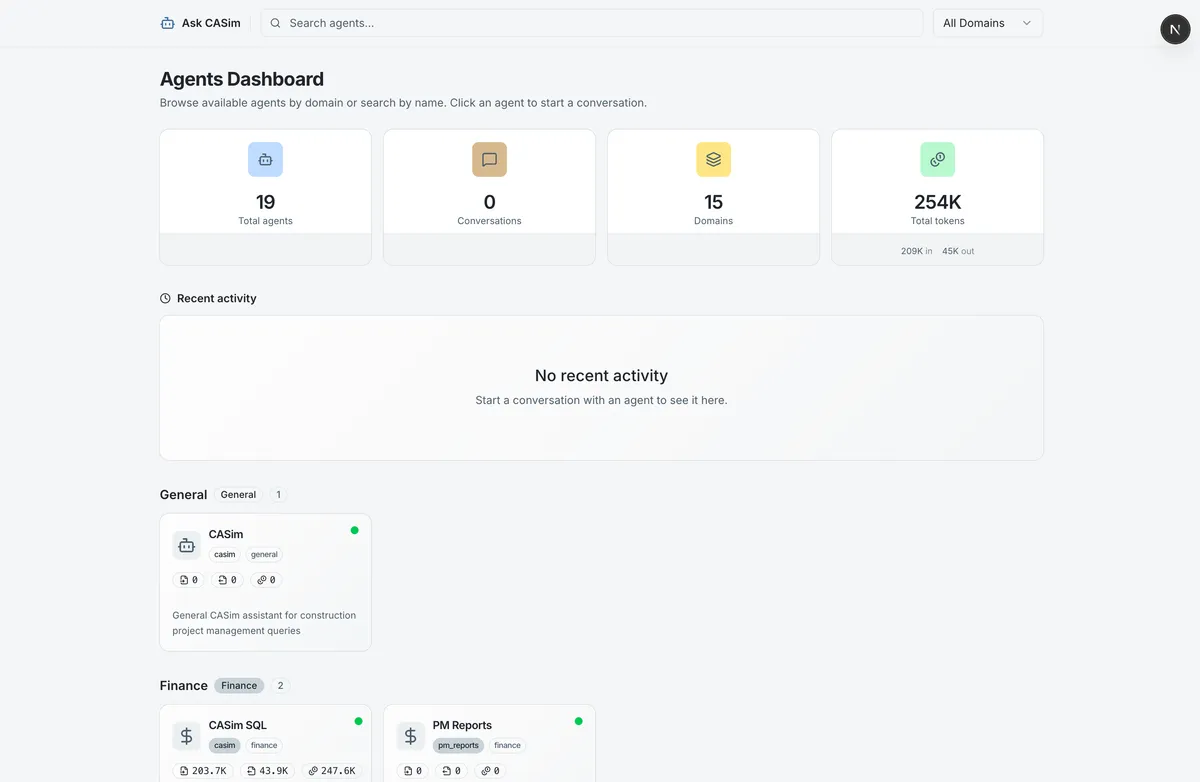Click the 15 domains value

pos(713,202)
